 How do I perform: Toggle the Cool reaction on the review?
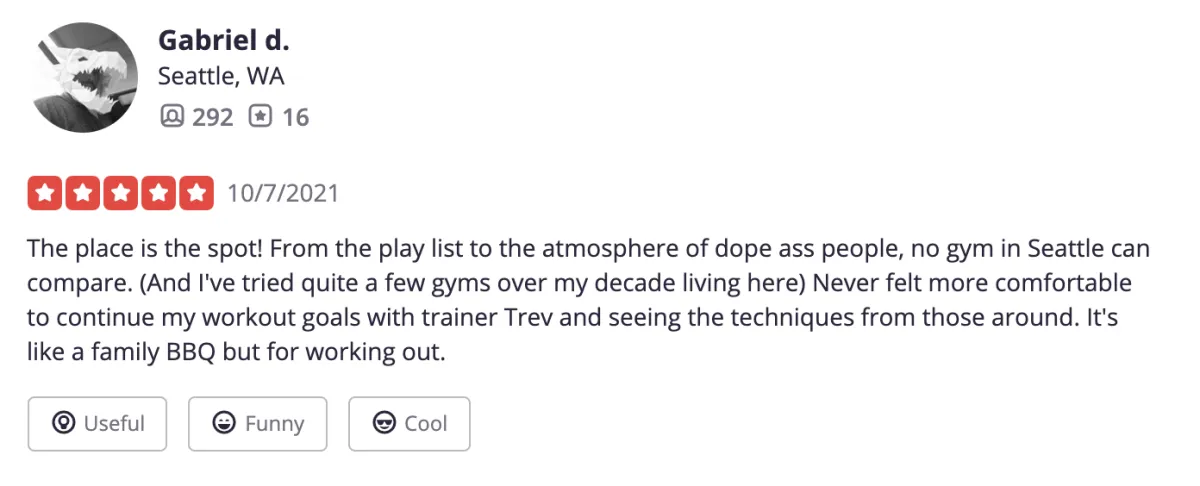[x=409, y=424]
